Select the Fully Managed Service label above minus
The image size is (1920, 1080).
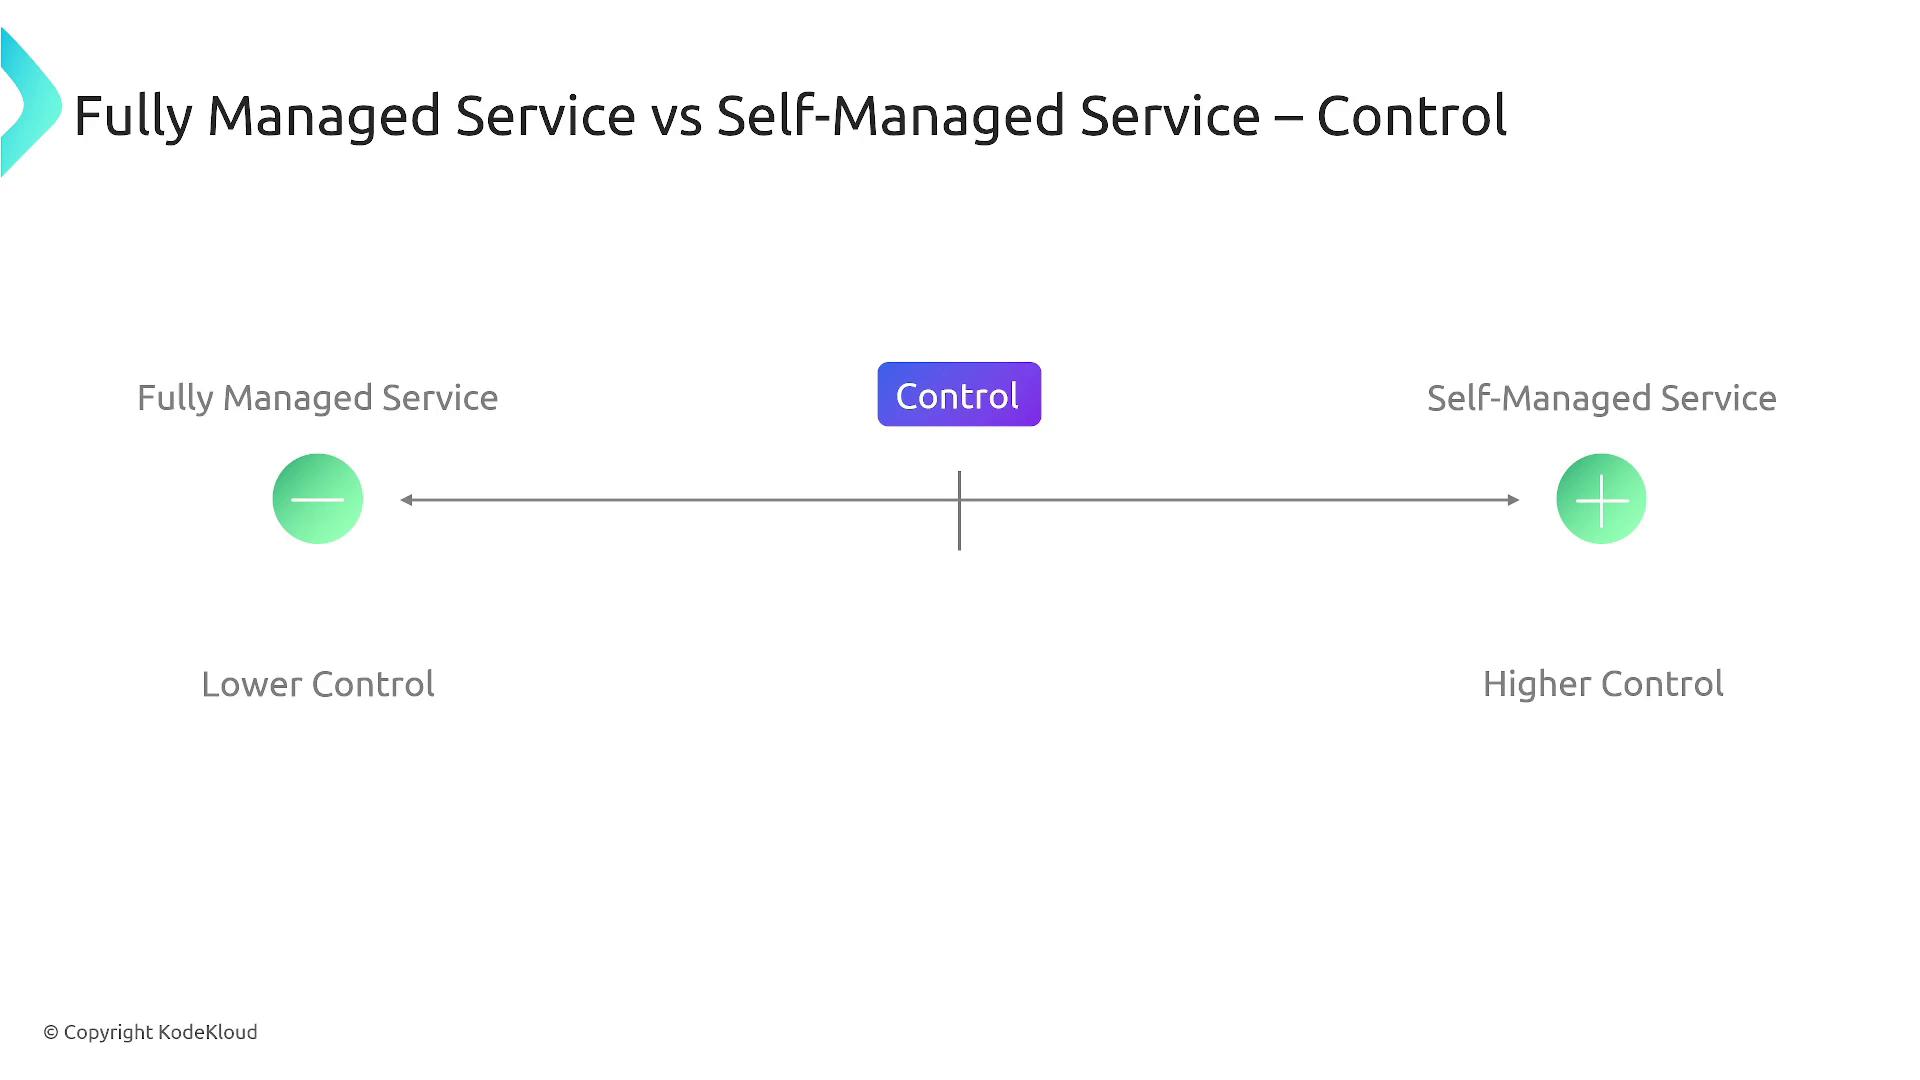pos(317,398)
